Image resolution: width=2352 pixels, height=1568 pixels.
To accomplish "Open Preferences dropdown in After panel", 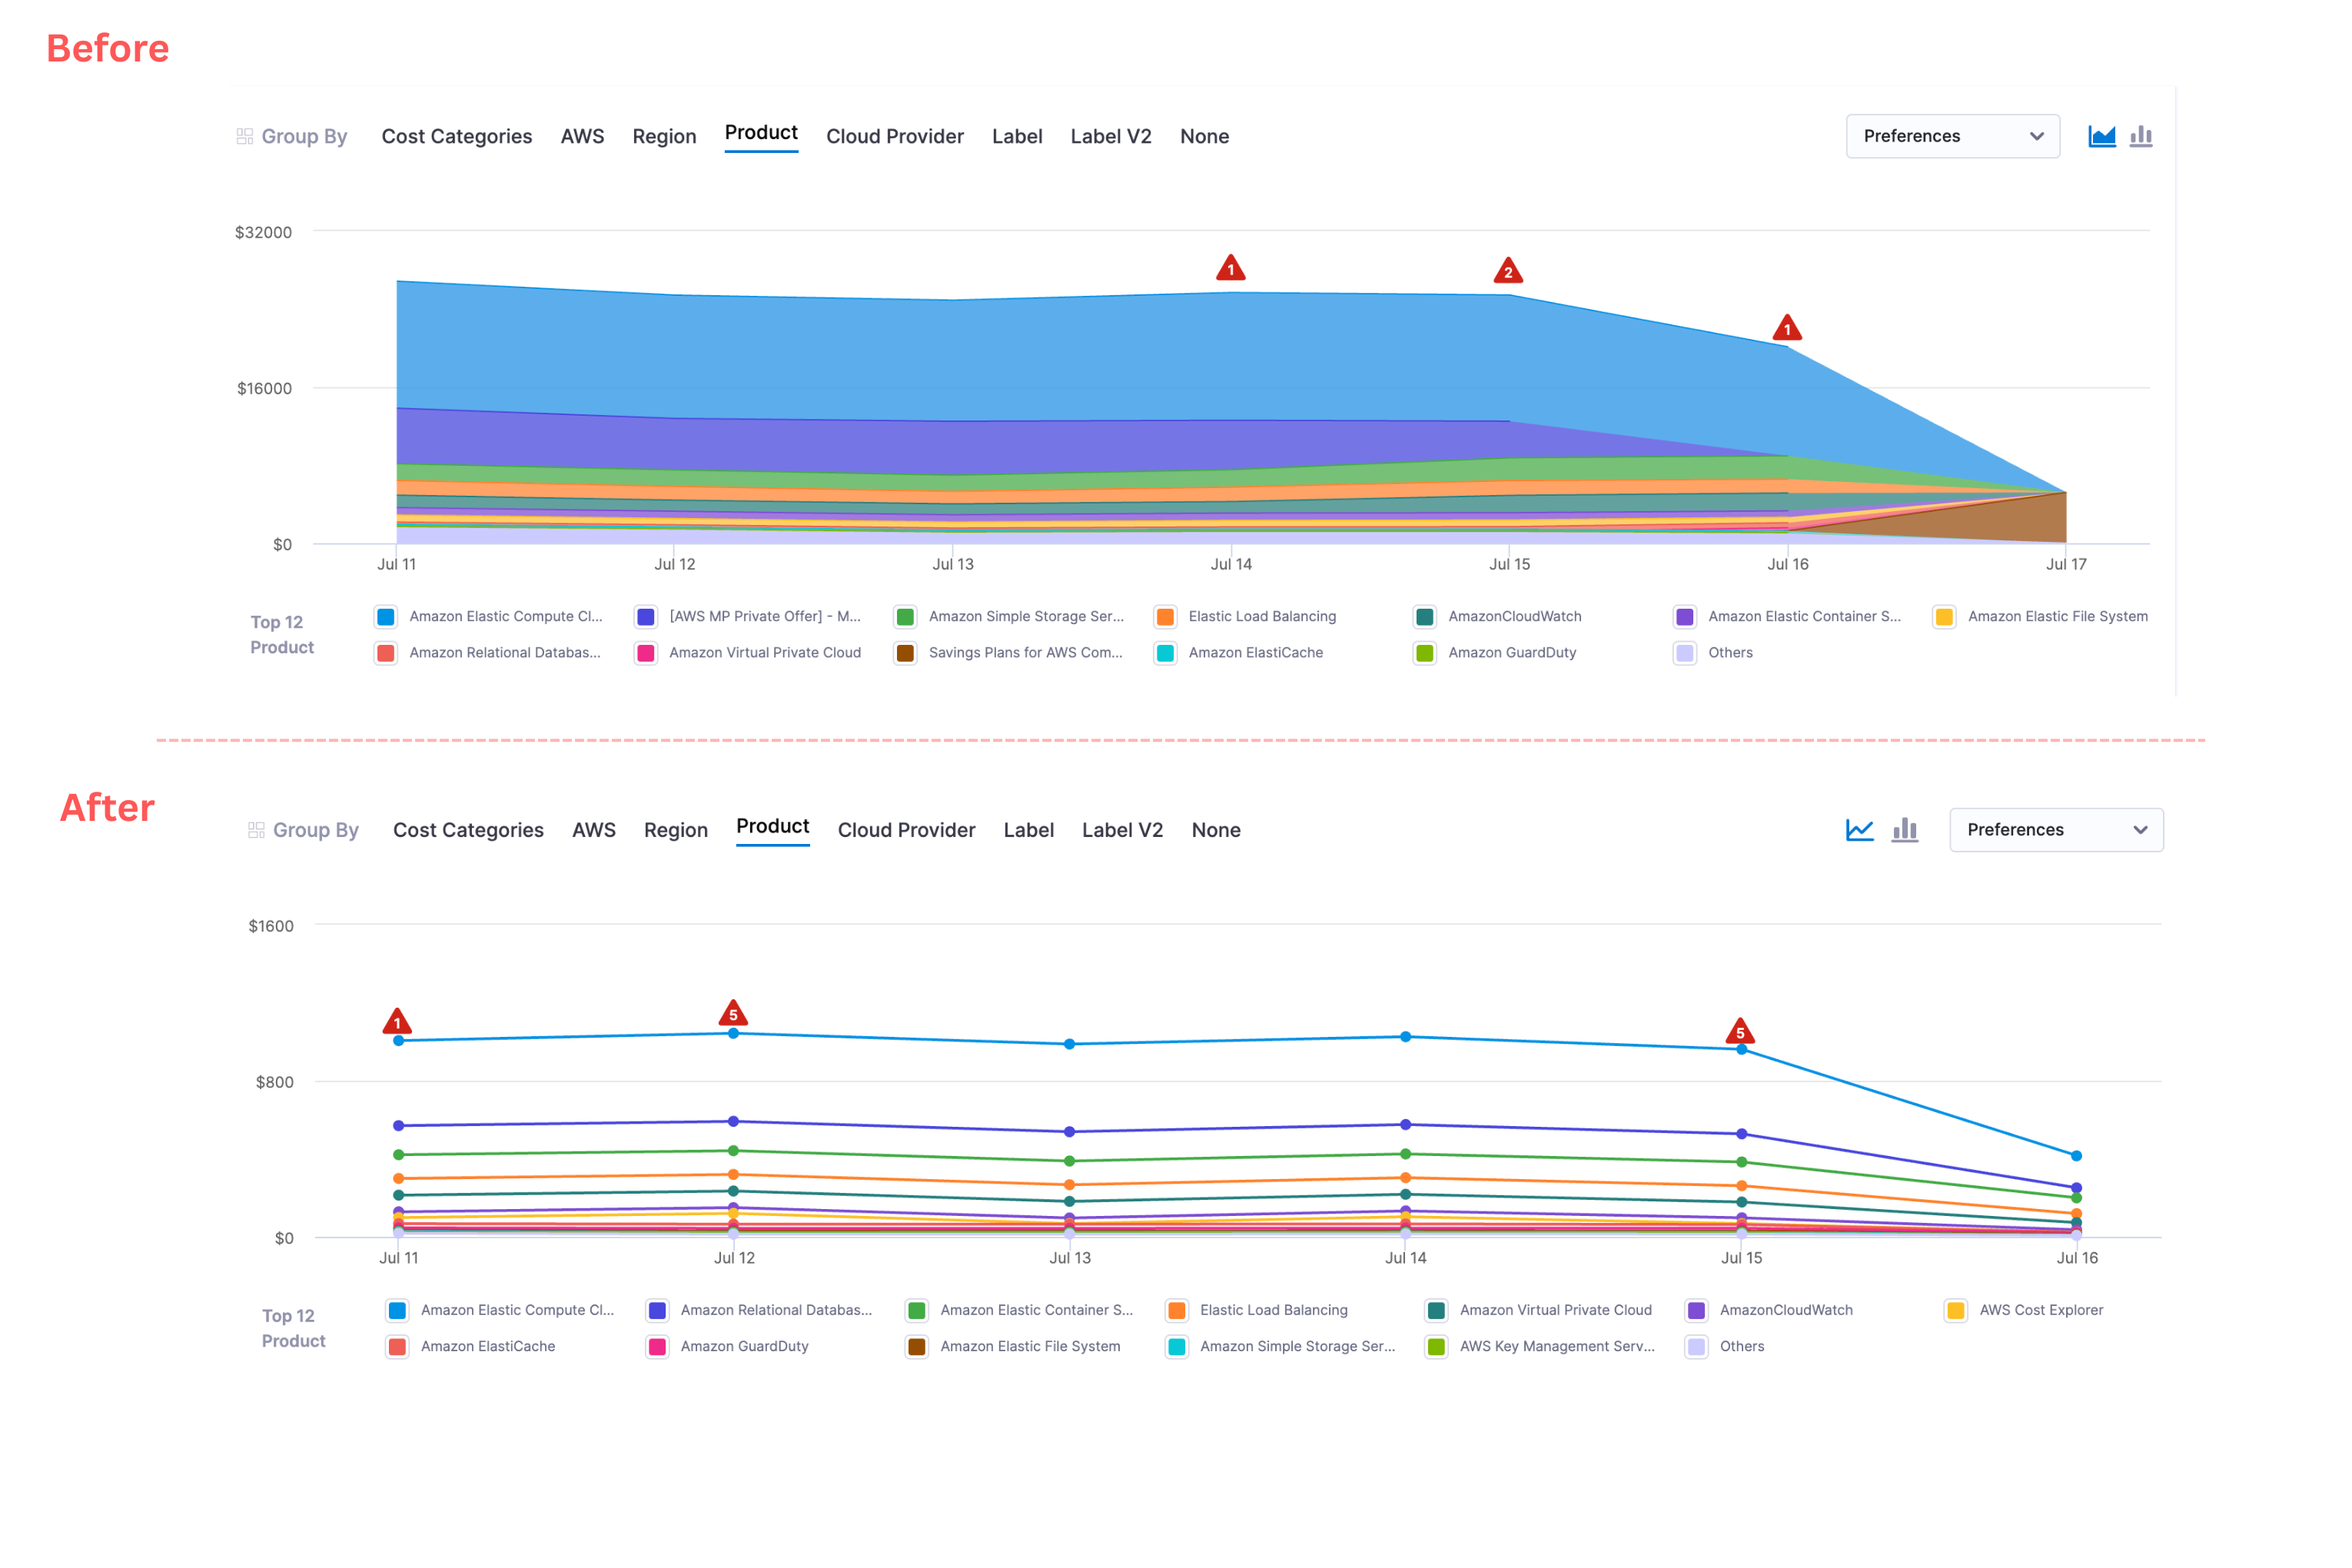I will click(2055, 830).
